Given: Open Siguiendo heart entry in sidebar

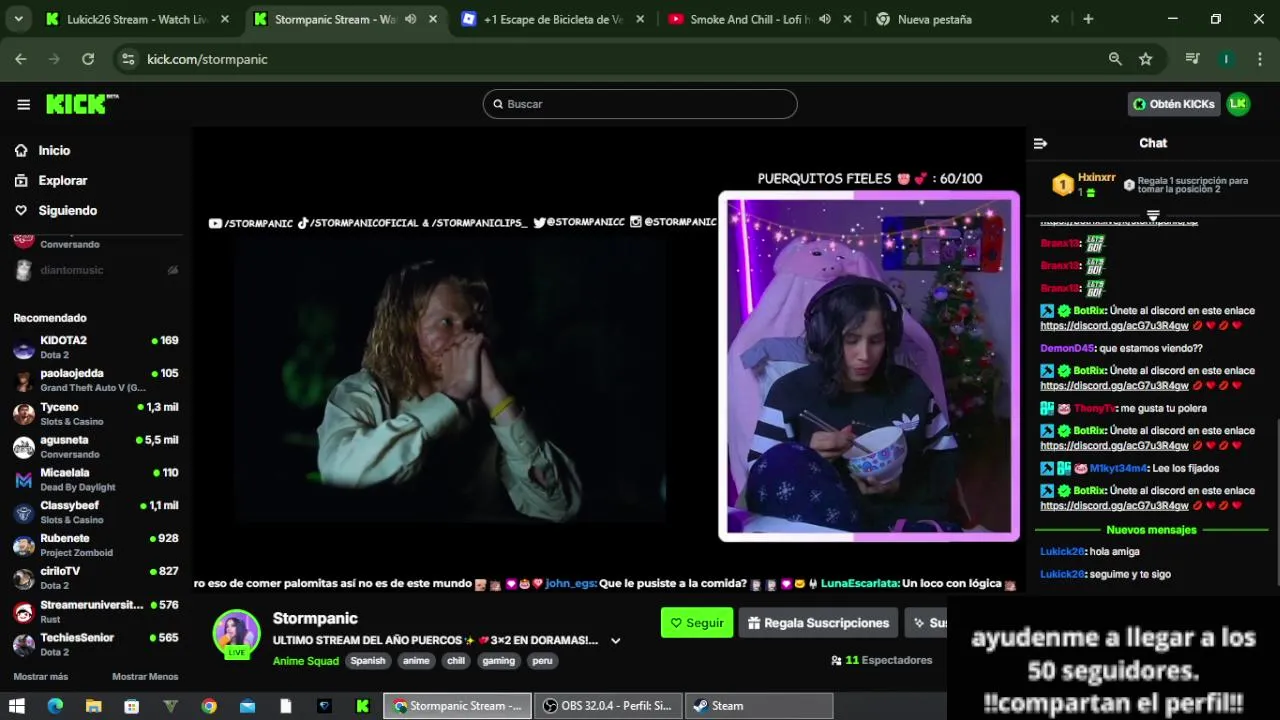Looking at the screenshot, I should point(56,211).
